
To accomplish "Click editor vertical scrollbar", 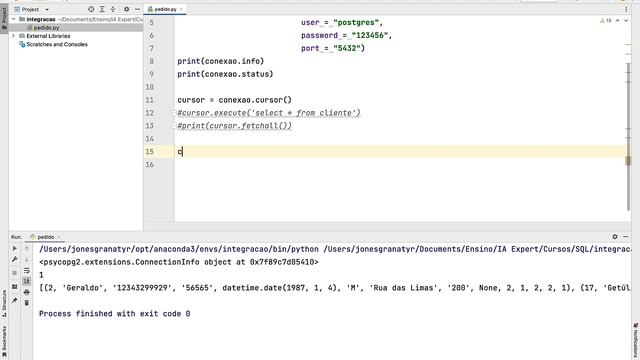I will click(628, 137).
